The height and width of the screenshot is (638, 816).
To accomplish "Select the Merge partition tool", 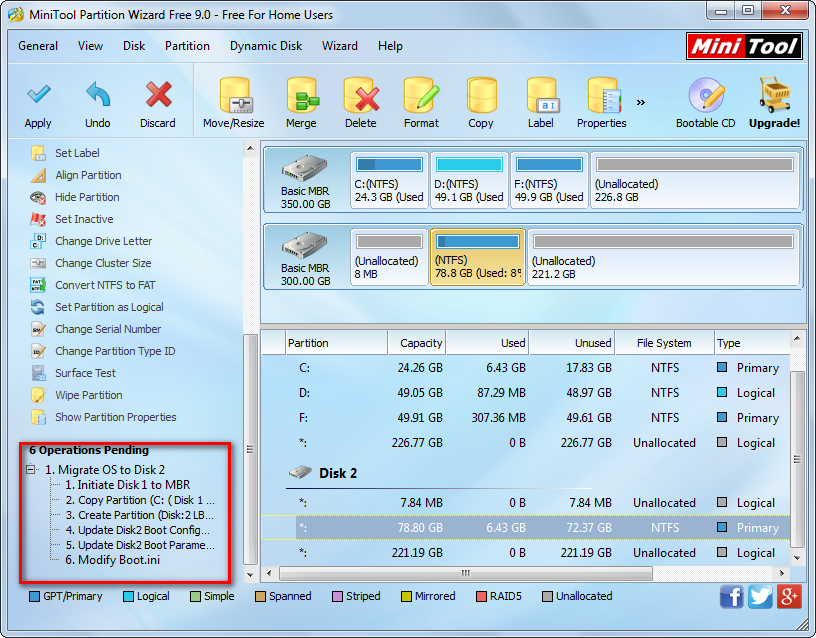I will (301, 103).
